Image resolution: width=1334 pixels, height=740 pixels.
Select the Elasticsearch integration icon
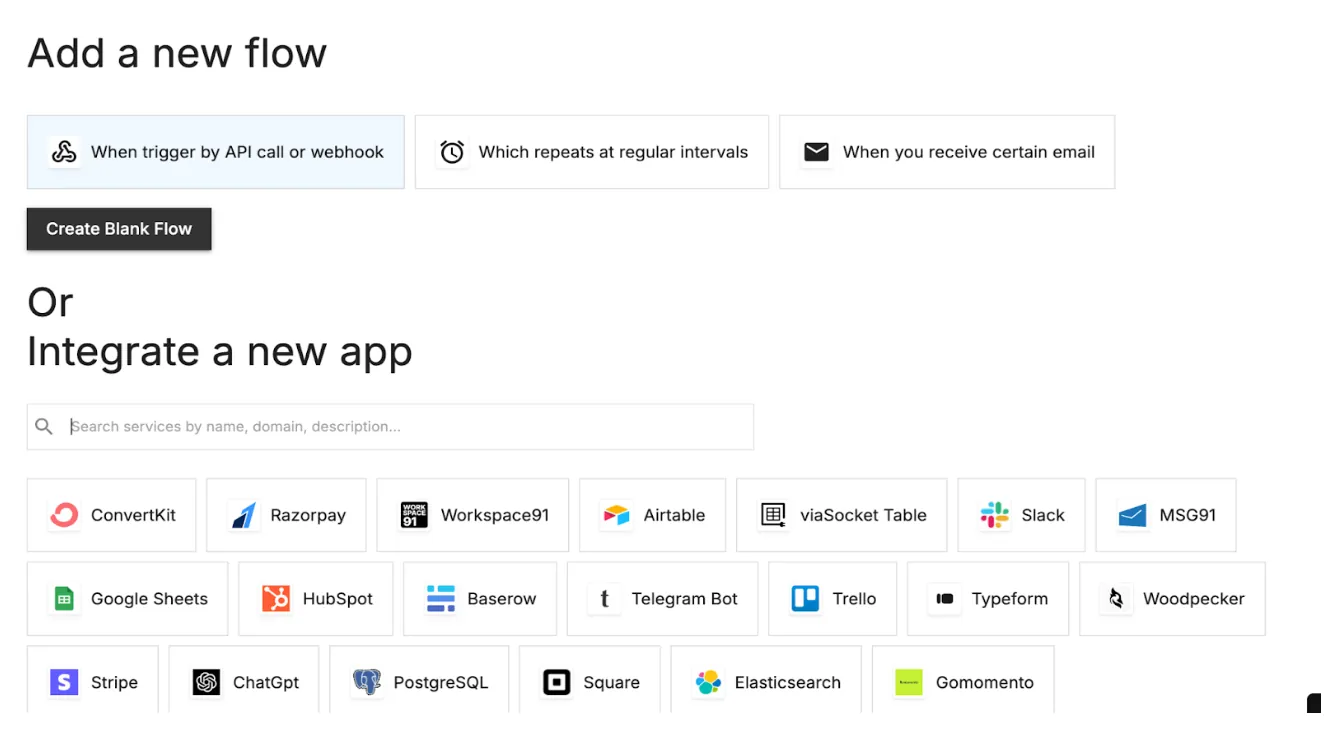[x=707, y=682]
